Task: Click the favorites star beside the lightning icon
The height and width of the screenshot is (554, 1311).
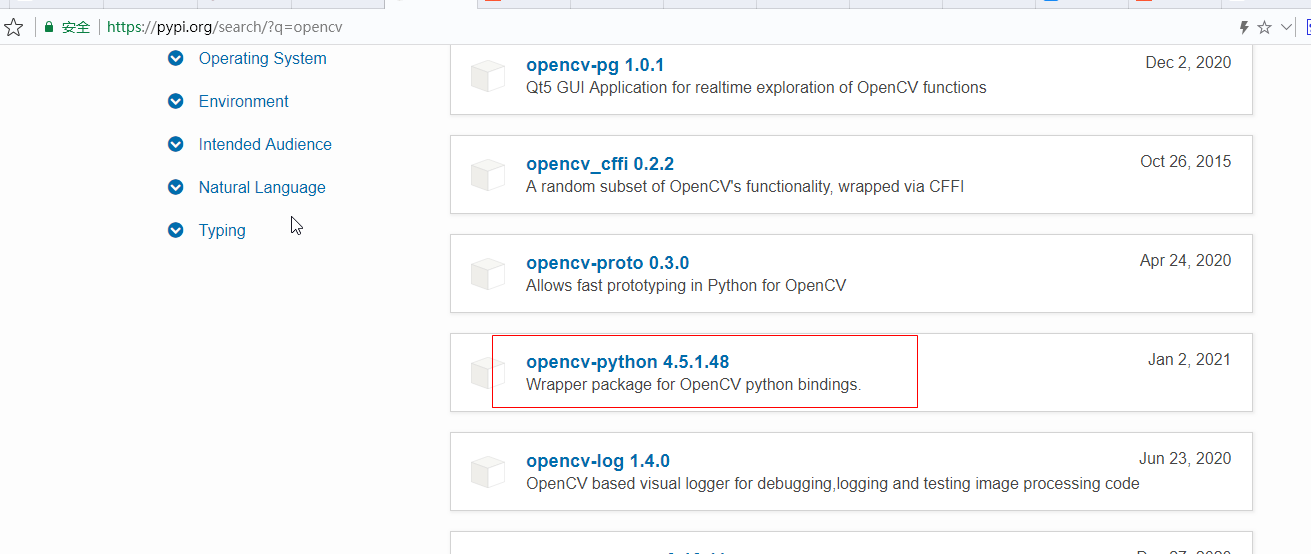Action: click(1264, 27)
